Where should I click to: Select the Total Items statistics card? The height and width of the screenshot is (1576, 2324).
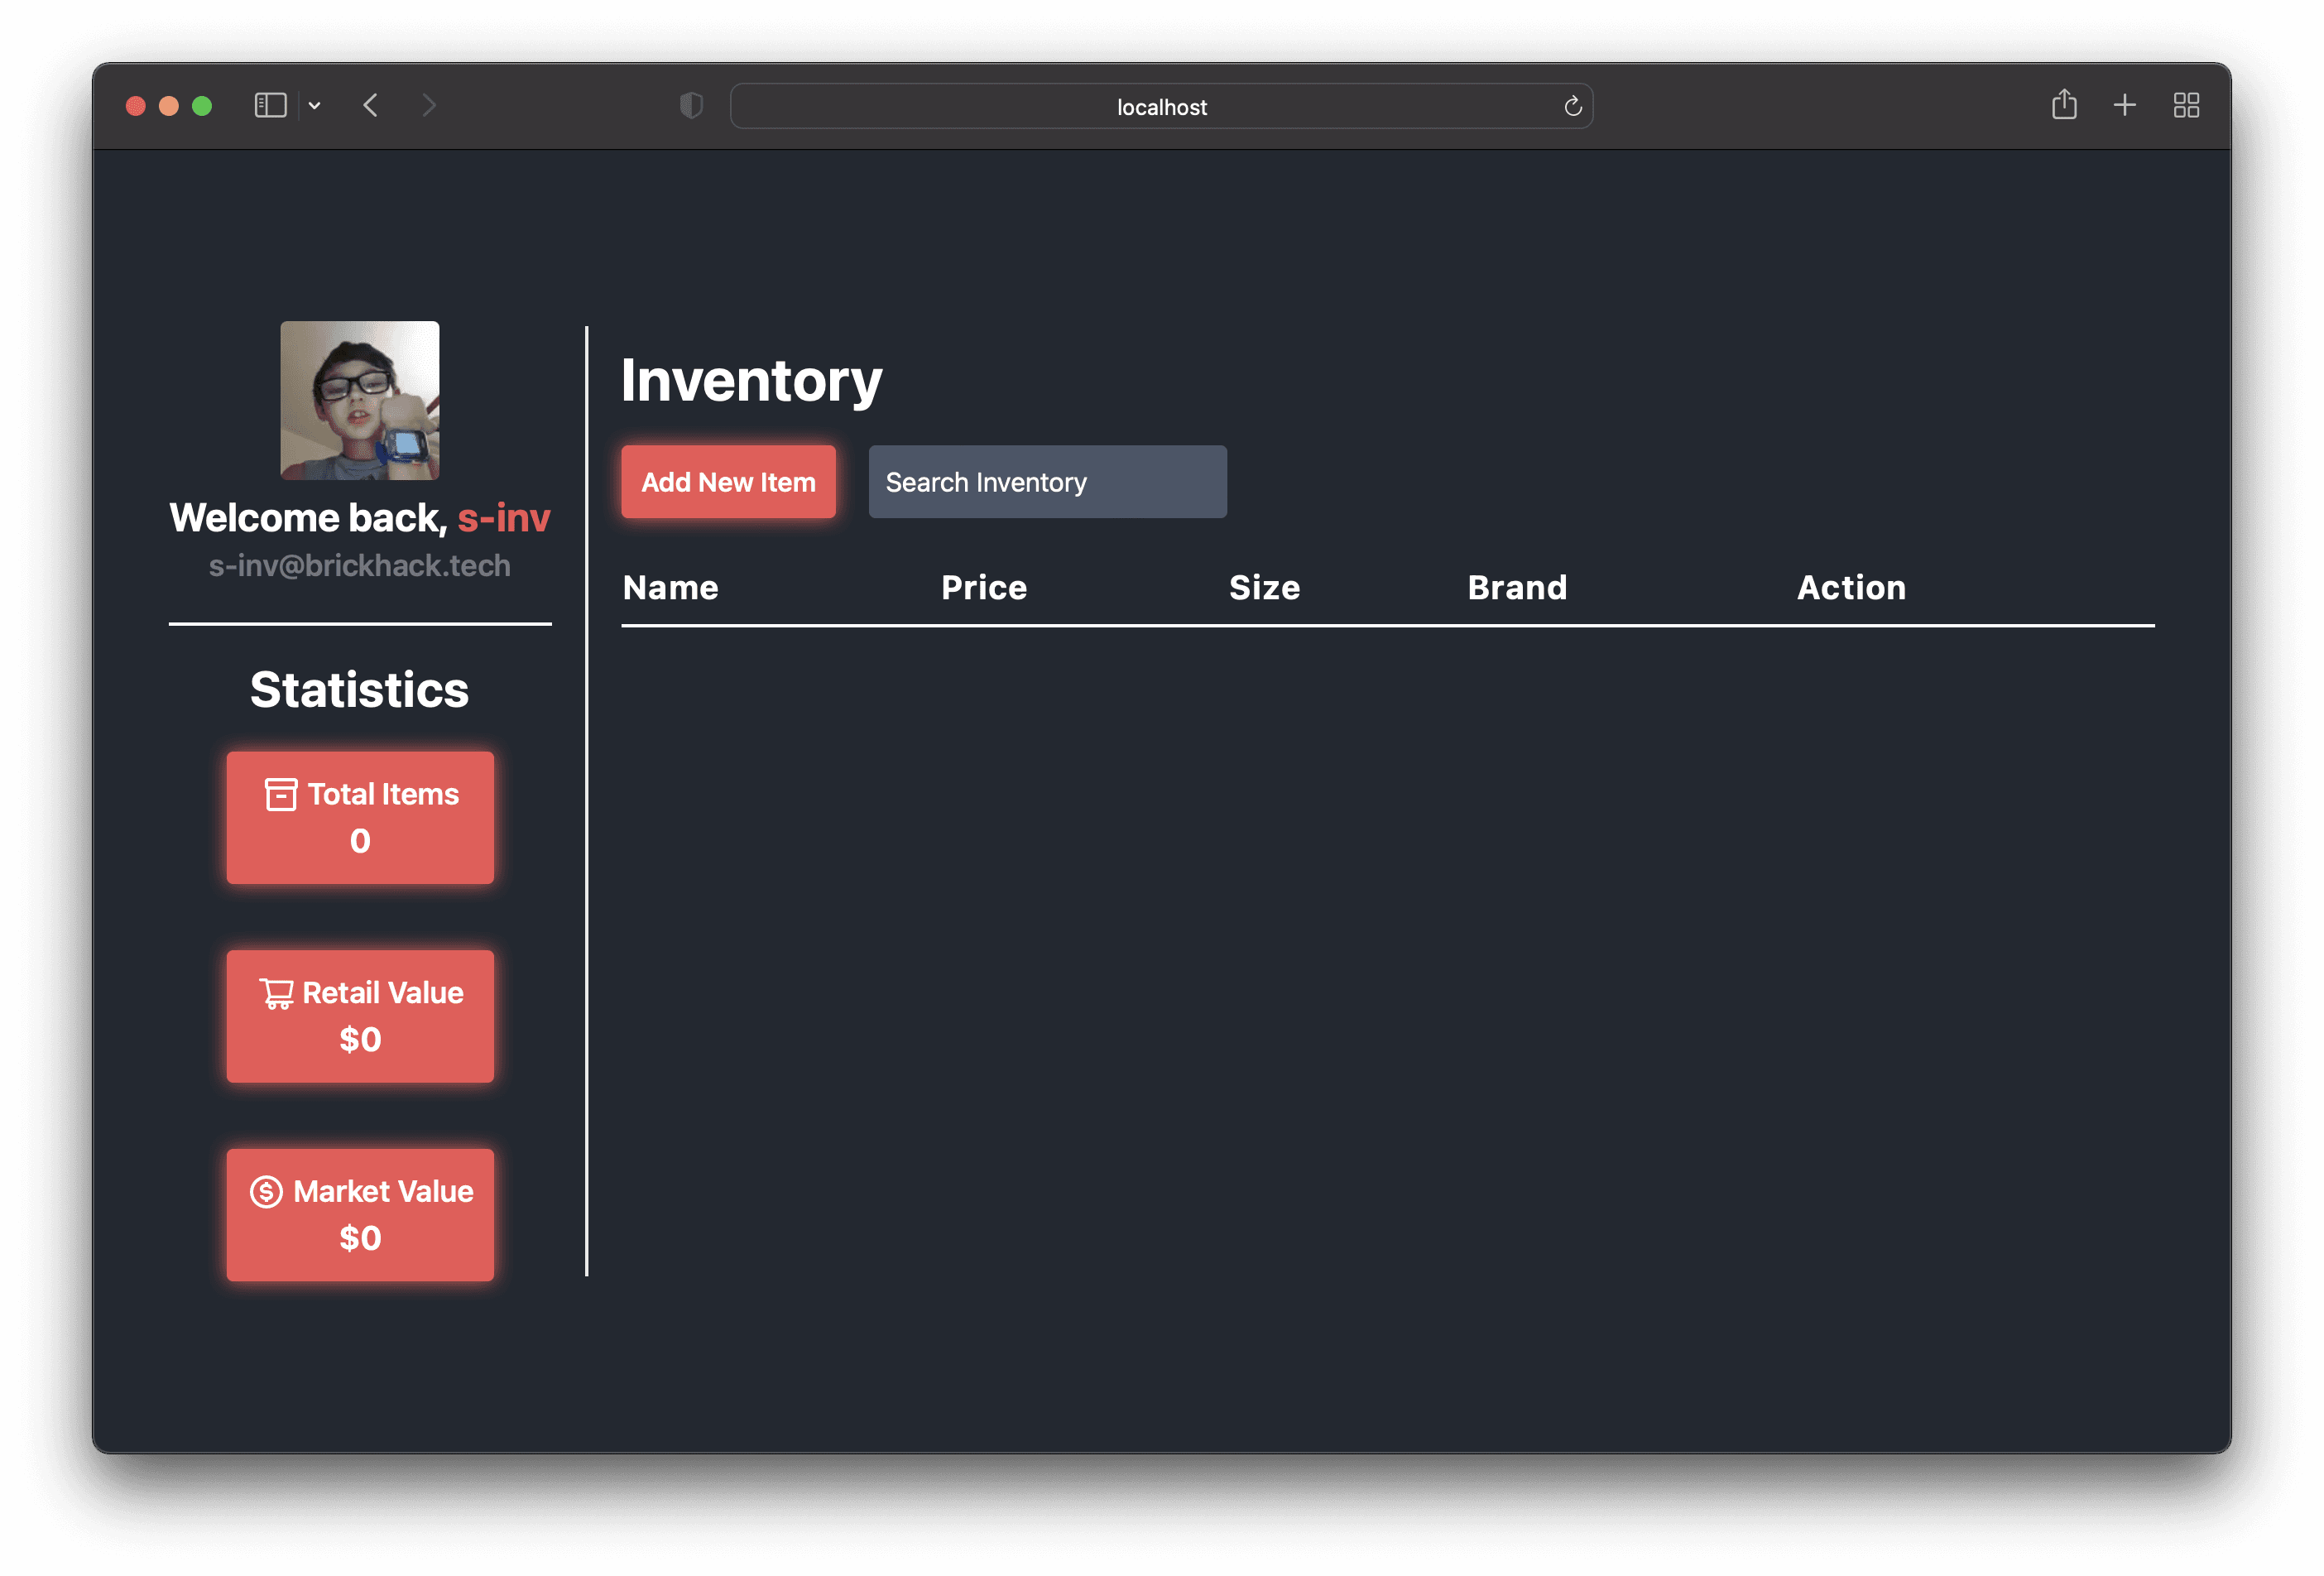(359, 817)
